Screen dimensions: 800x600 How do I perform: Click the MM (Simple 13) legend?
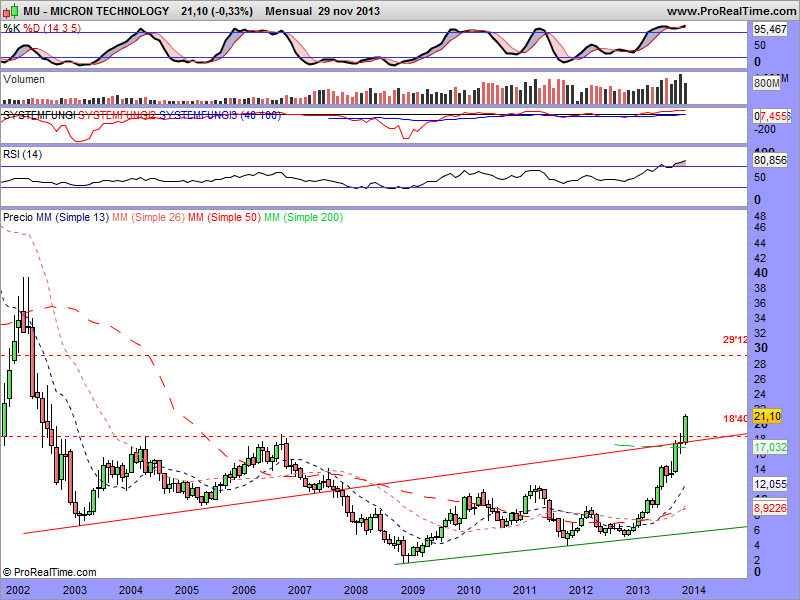click(x=72, y=217)
